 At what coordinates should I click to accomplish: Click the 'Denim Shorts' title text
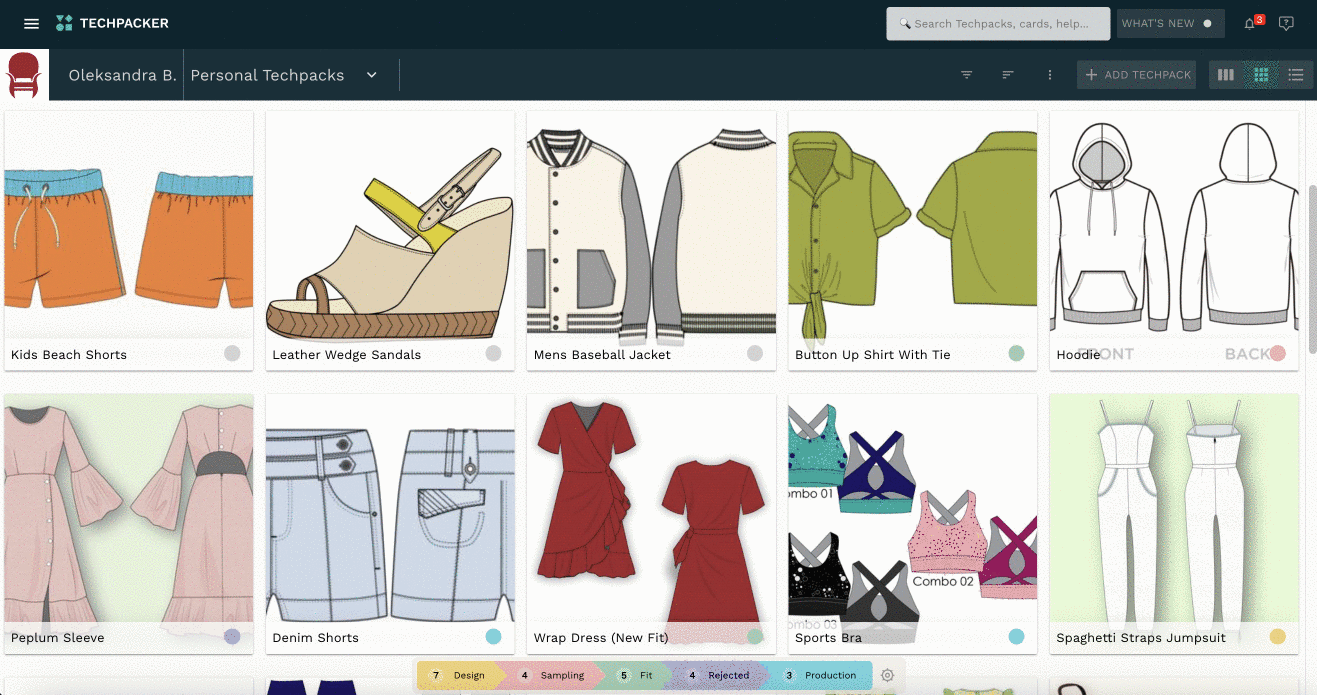click(316, 638)
